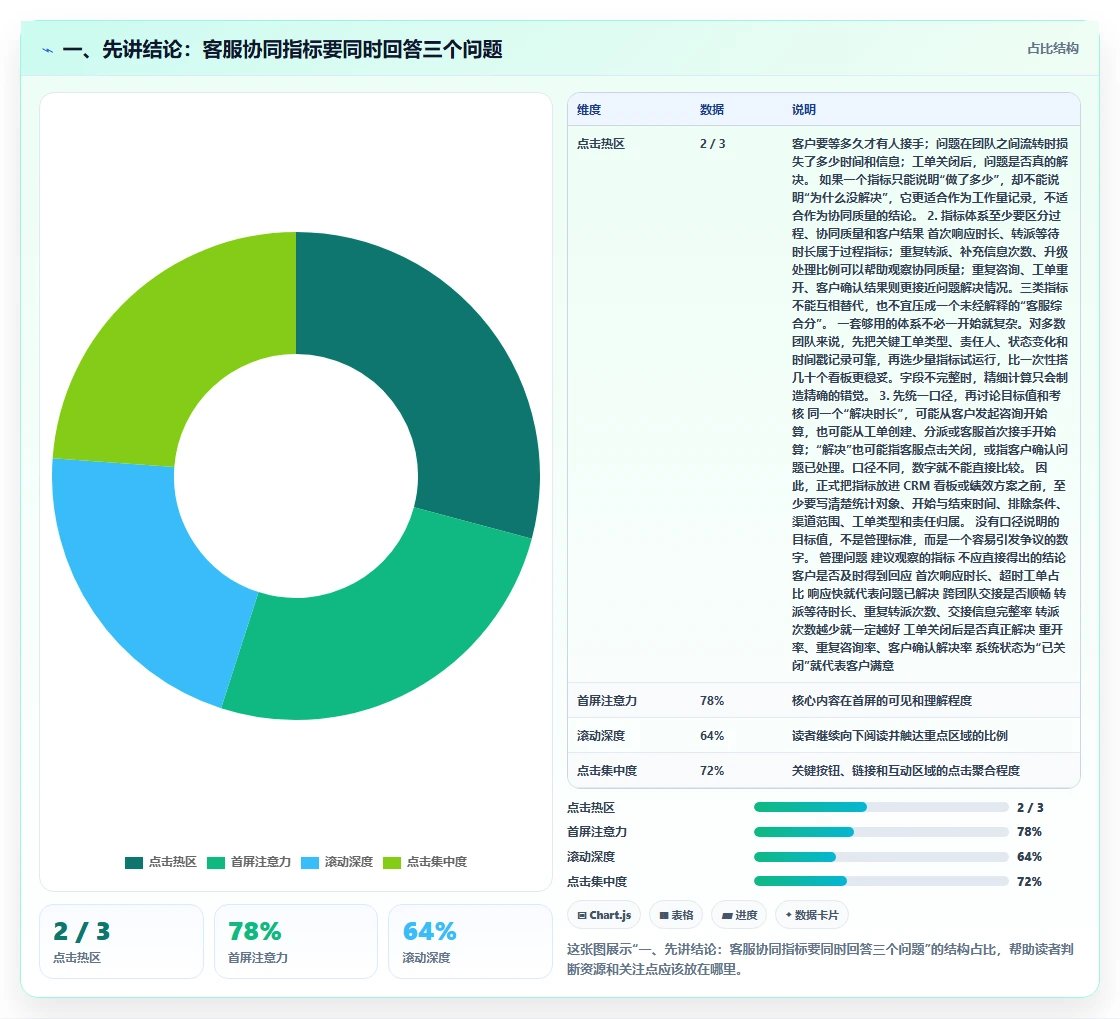Click the 72% table cell
This screenshot has height=1019, width=1120.
[x=712, y=771]
